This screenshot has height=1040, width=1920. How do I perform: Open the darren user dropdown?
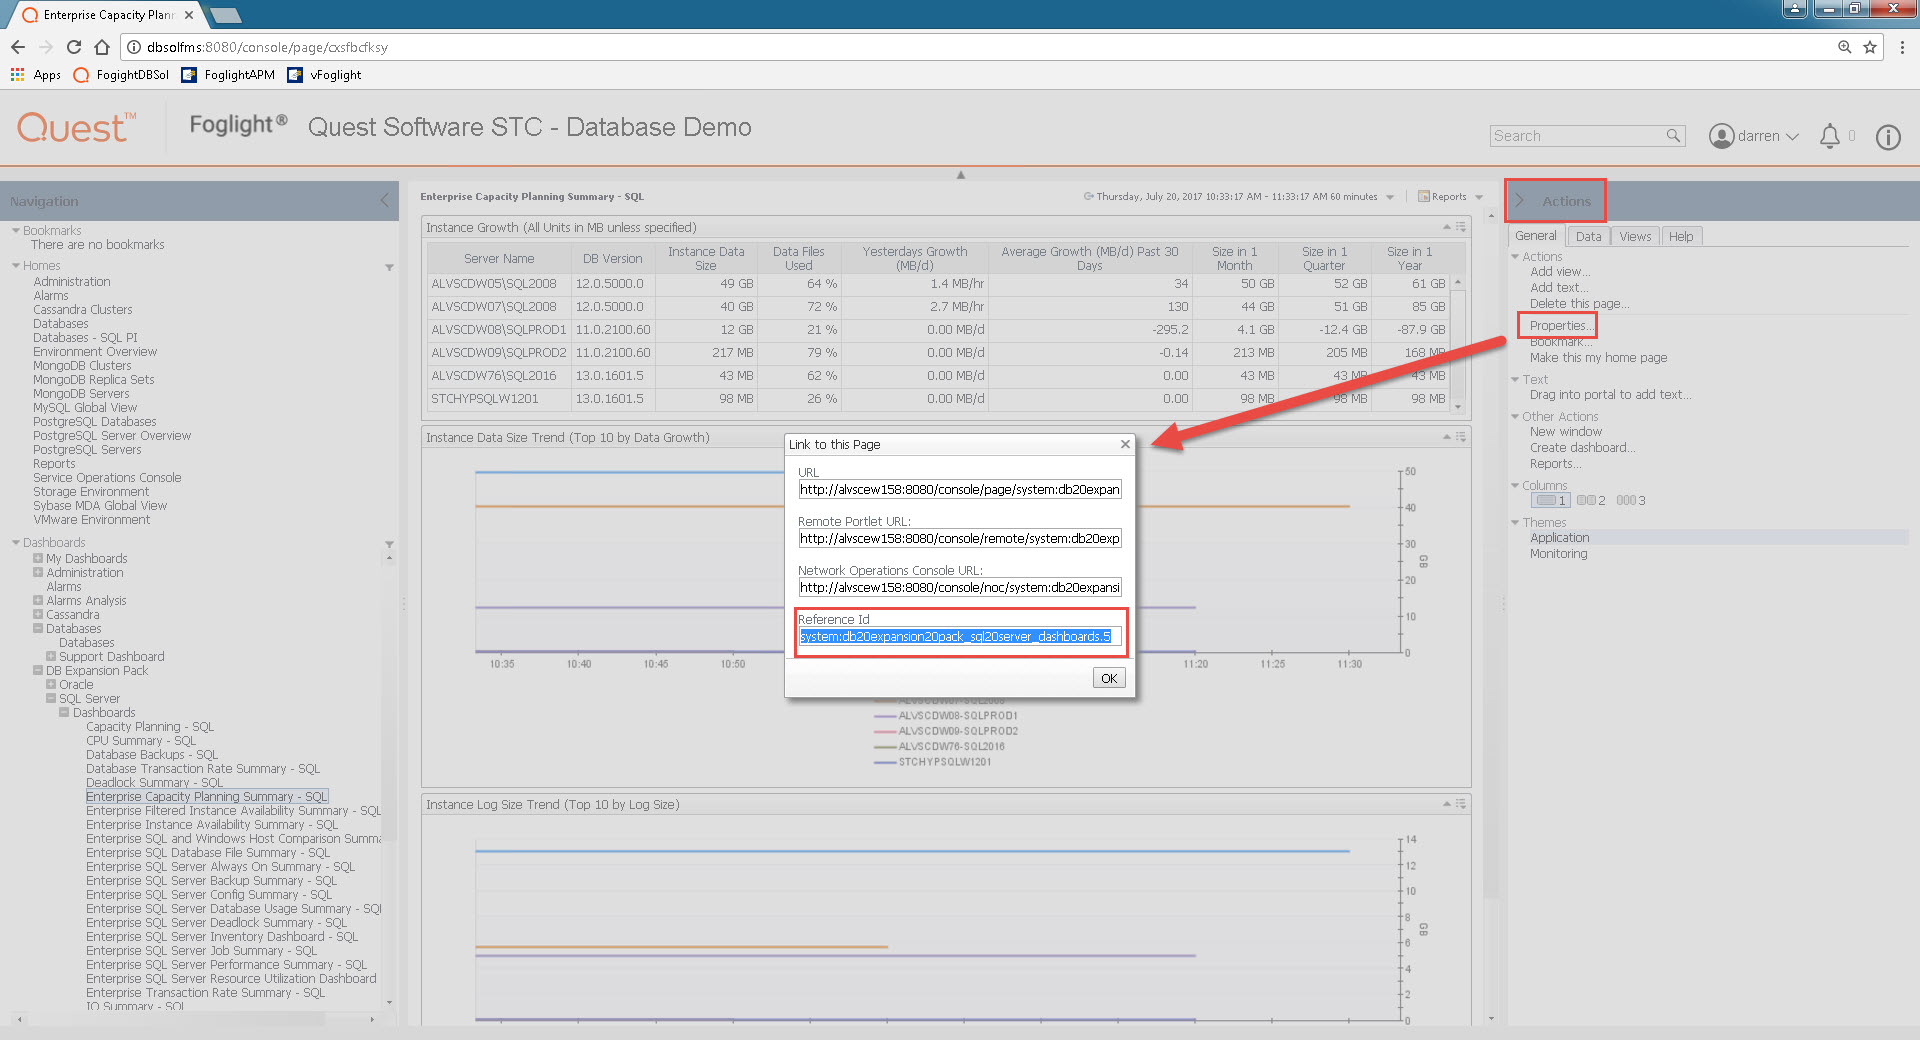click(x=1755, y=136)
